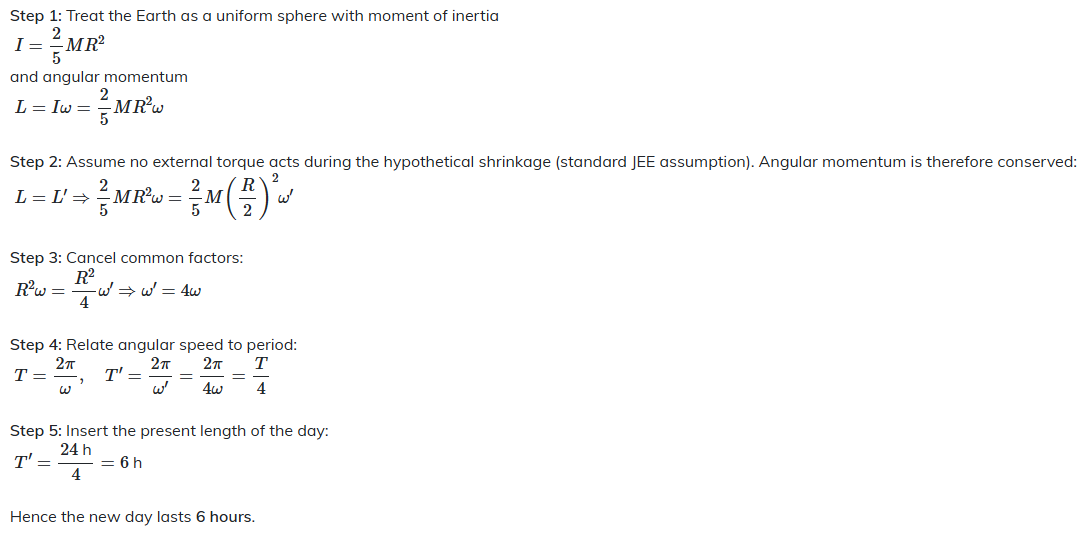Select the moment of inertia formula I = 2/5 MR²

click(x=59, y=46)
